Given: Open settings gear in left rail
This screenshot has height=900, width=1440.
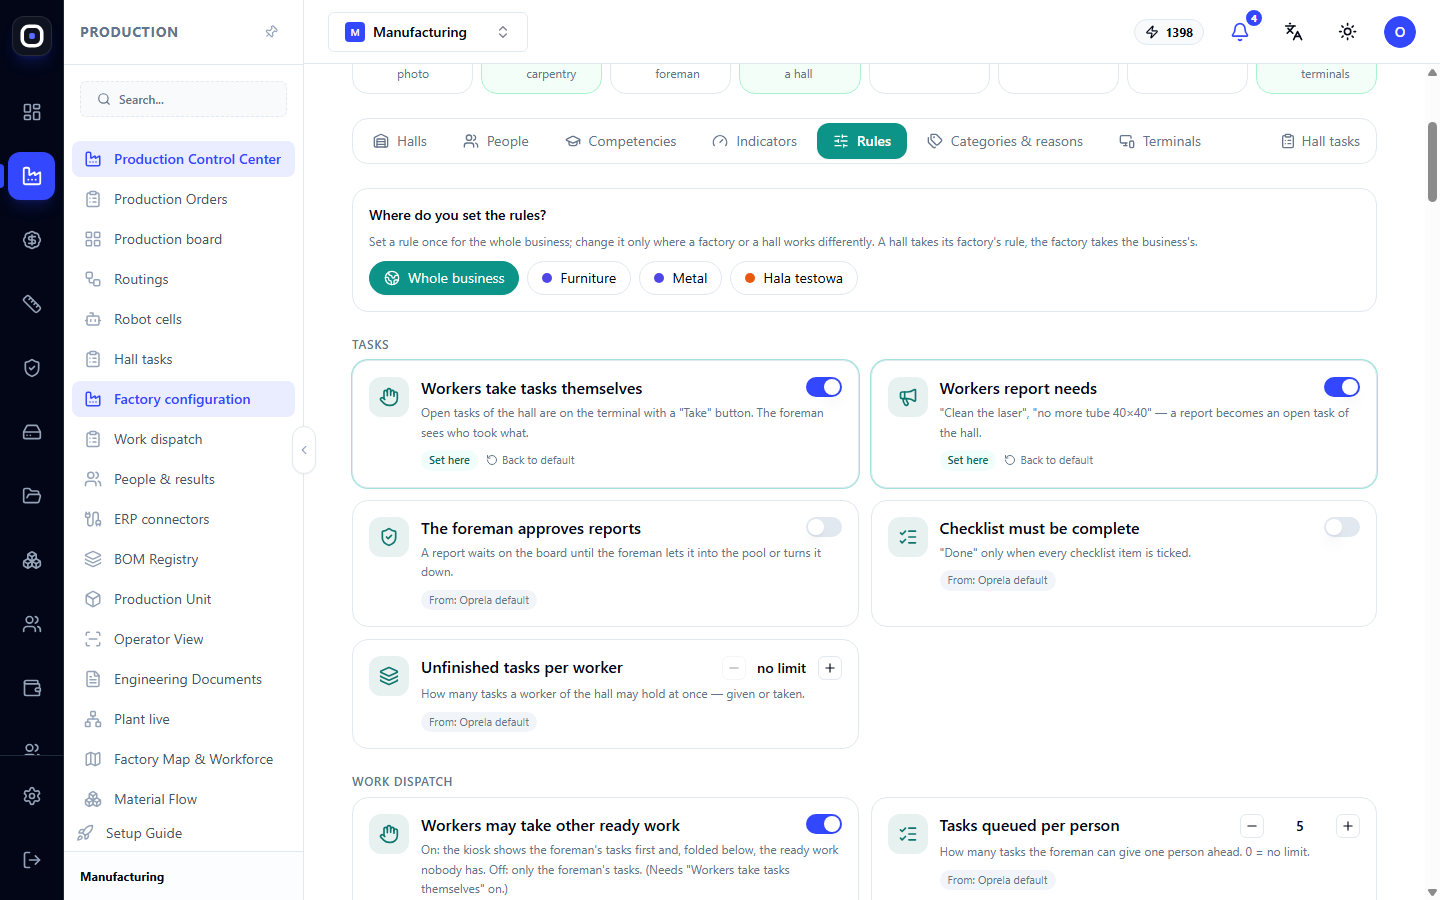Looking at the screenshot, I should [x=32, y=796].
